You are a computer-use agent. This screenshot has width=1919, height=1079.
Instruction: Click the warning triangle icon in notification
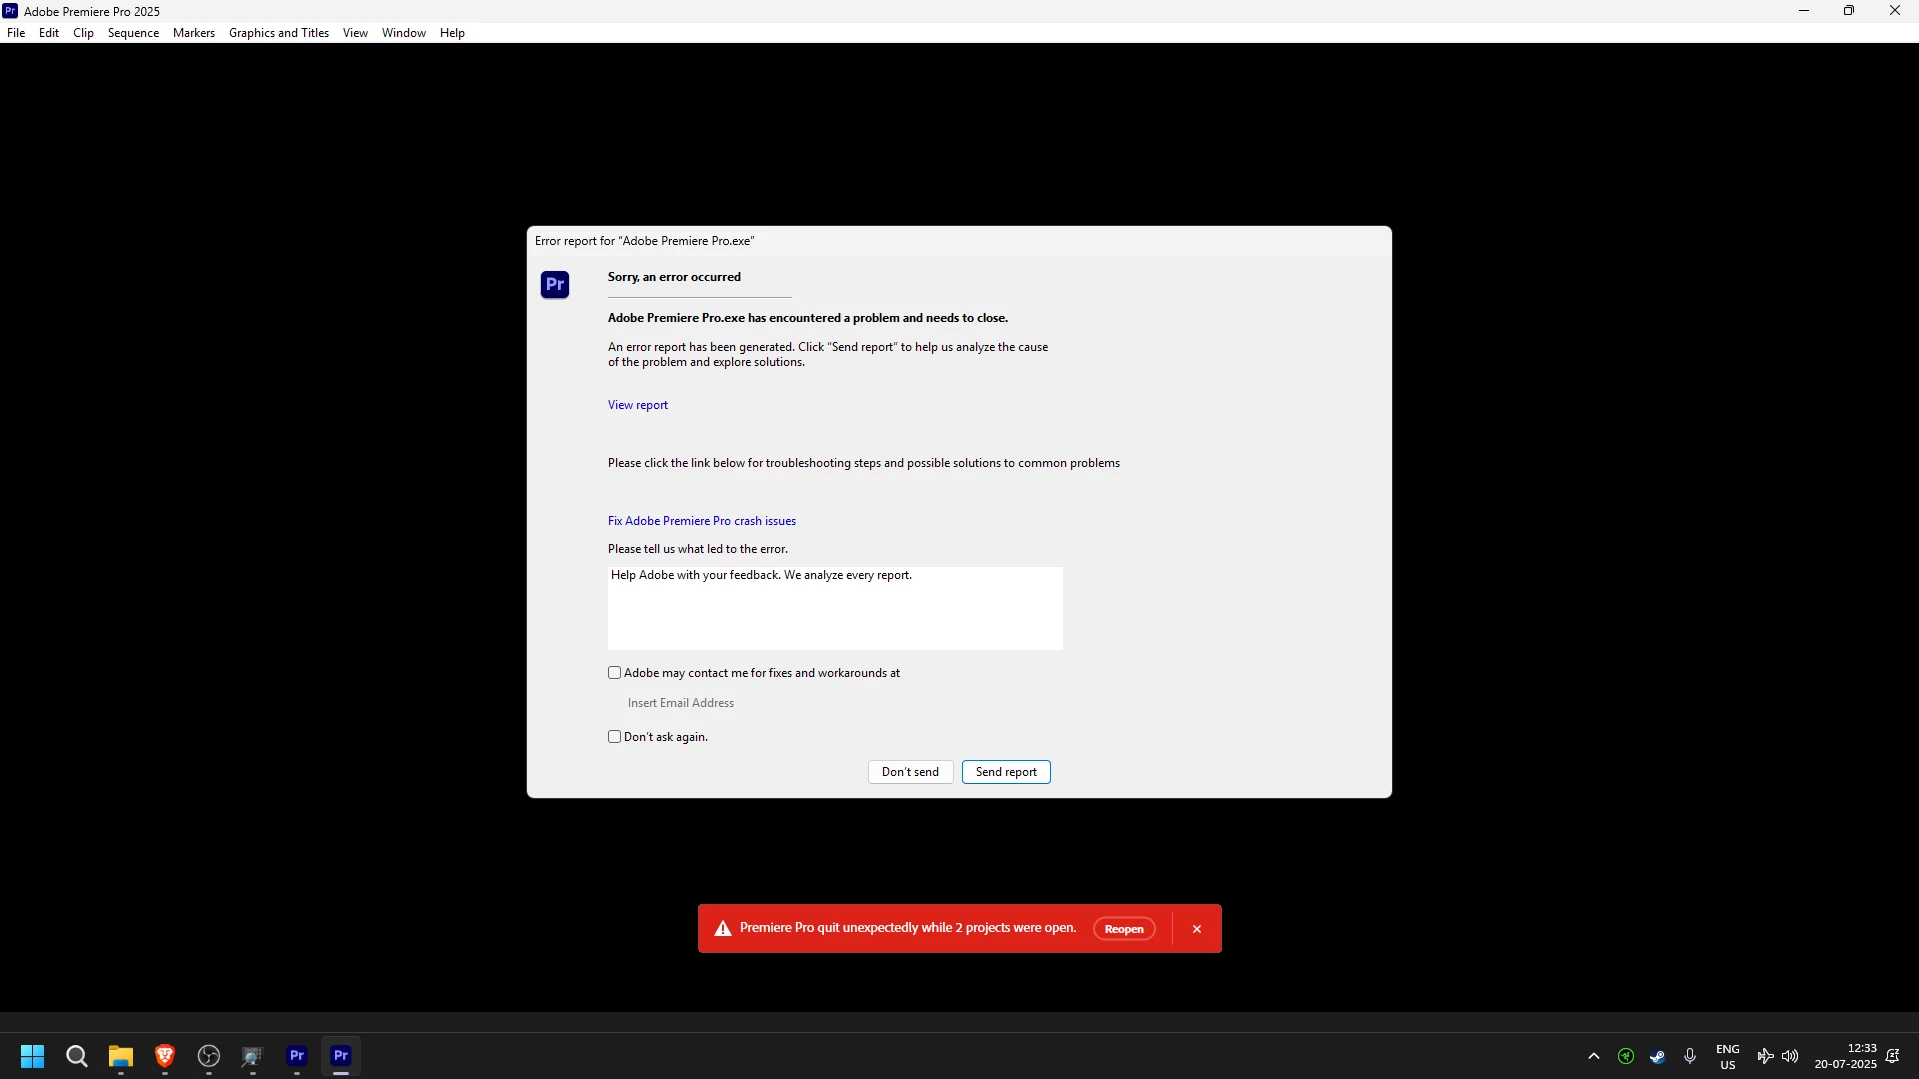coord(723,929)
